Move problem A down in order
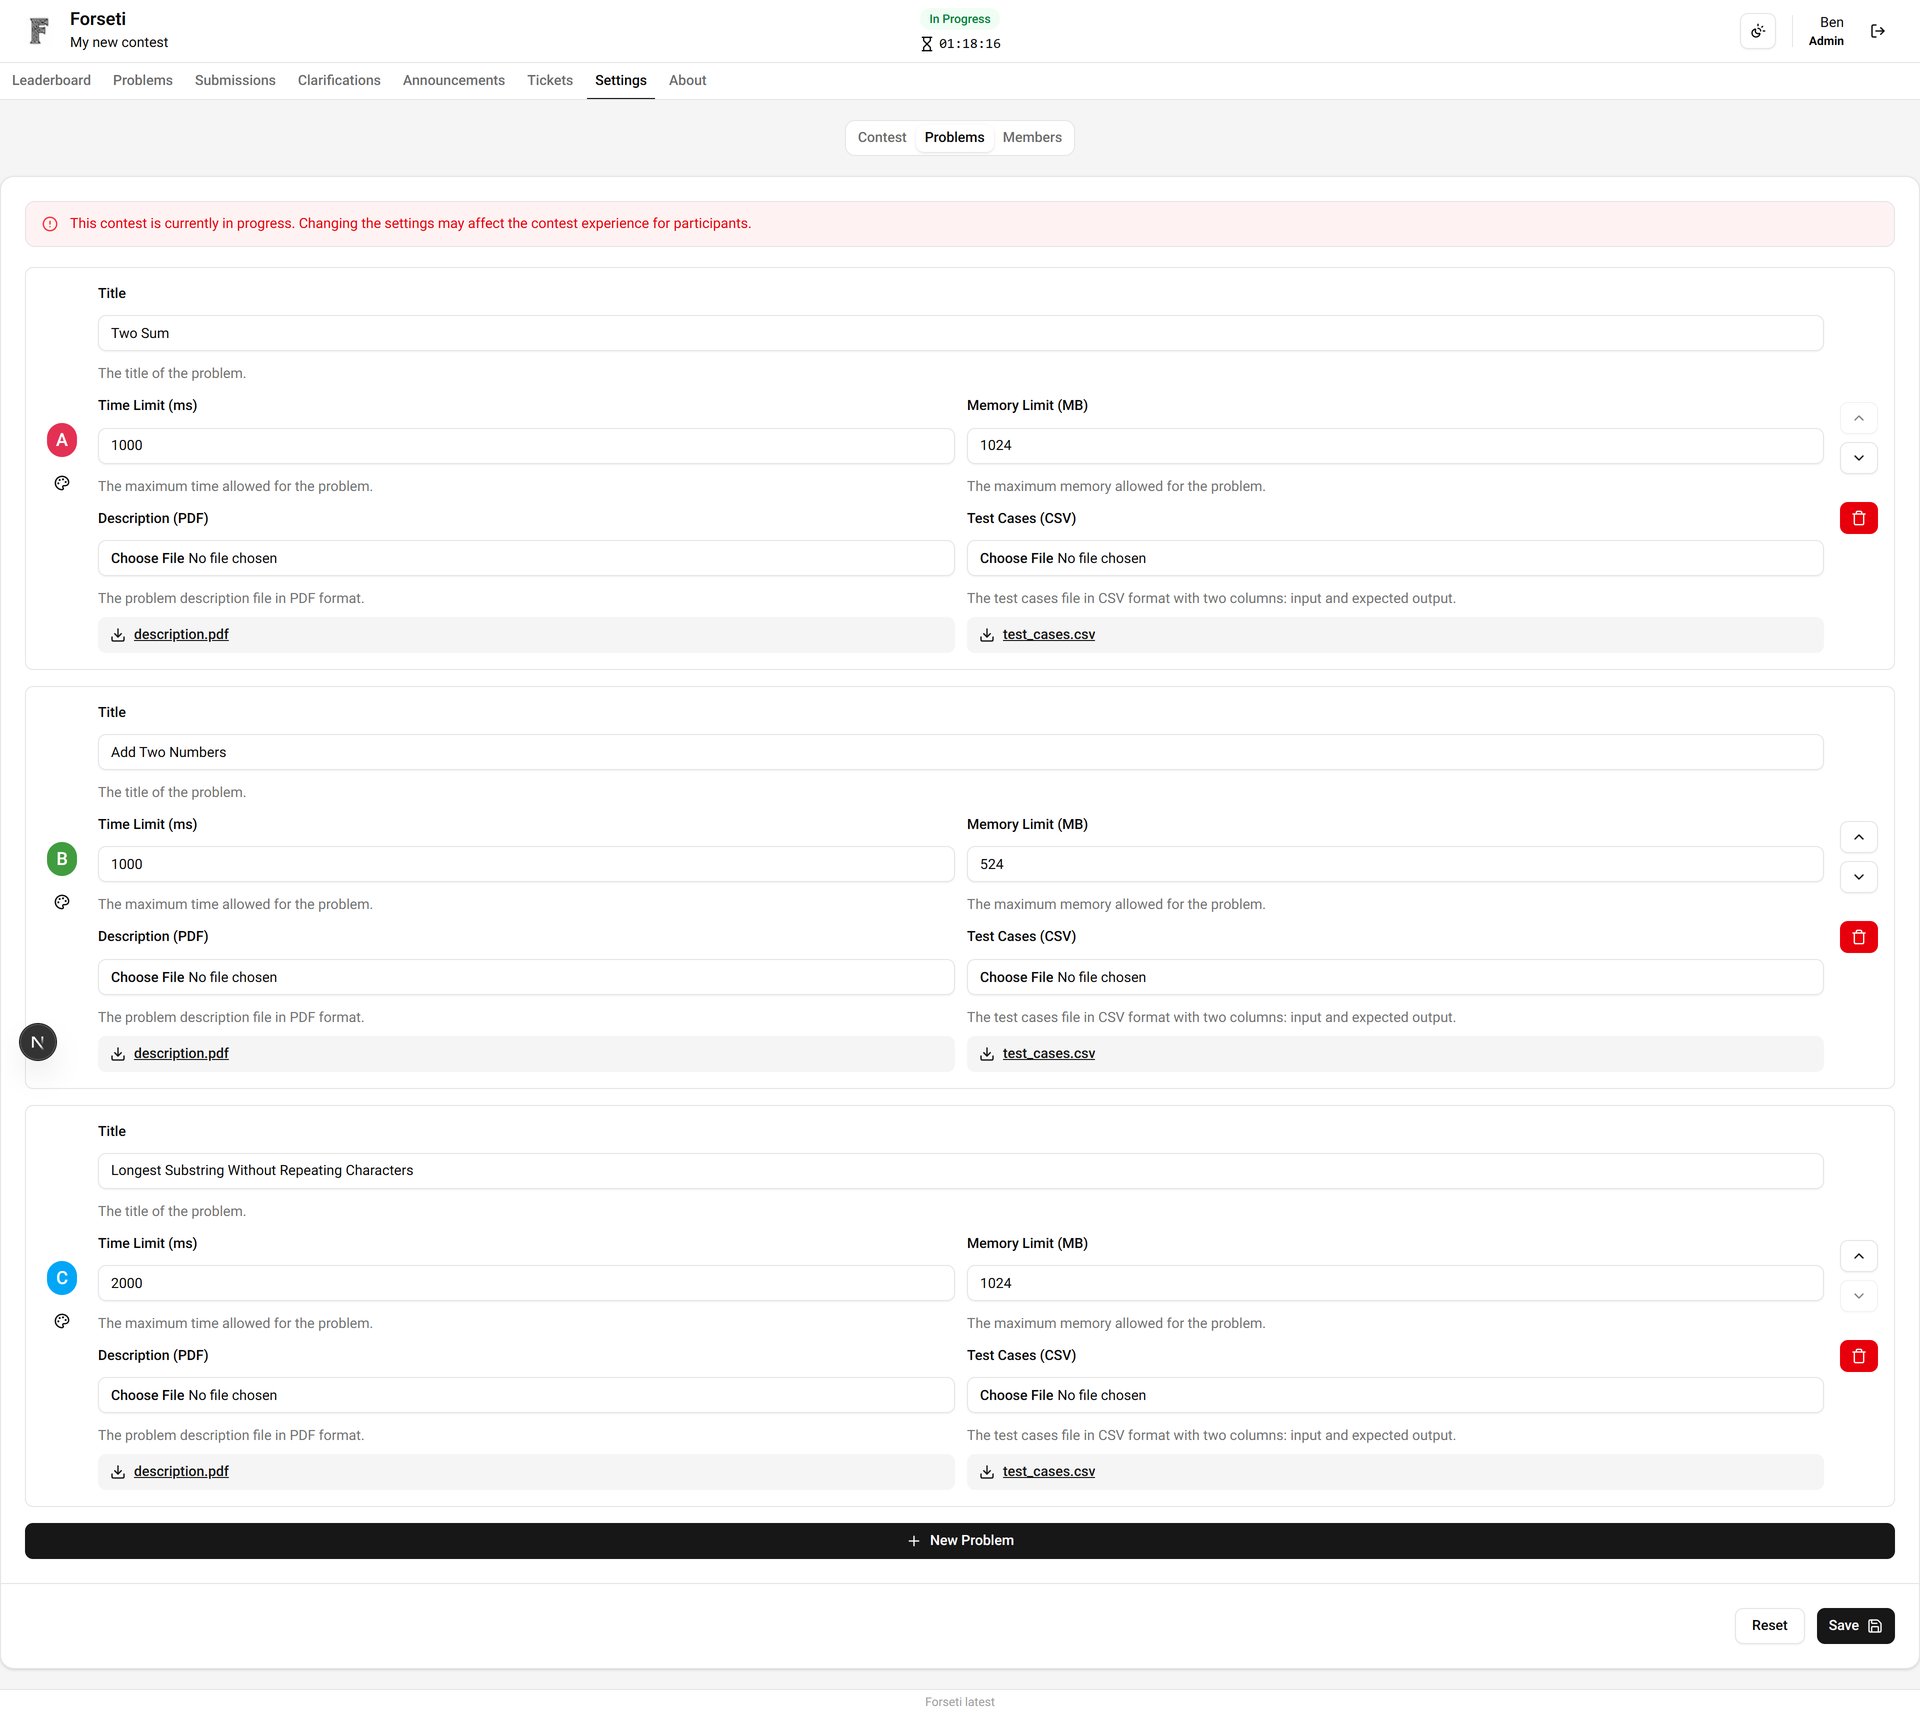This screenshot has height=1714, width=1920. (x=1859, y=459)
